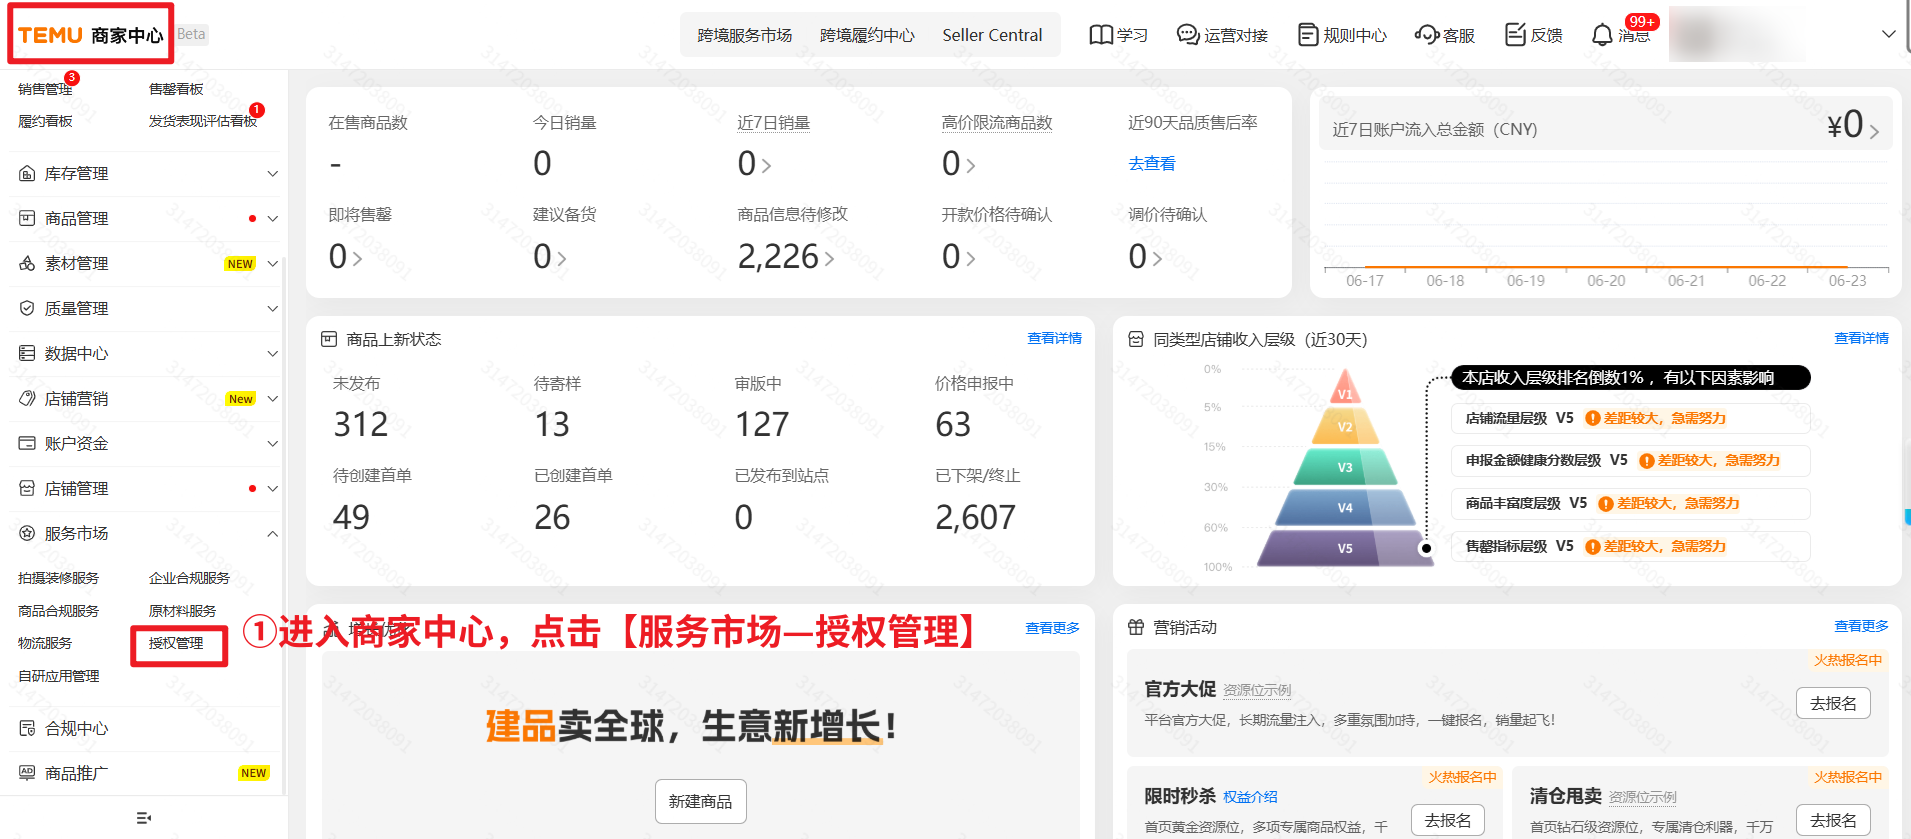This screenshot has height=839, width=1911.
Task: Click the 质量管理 shield icon
Action: [x=27, y=308]
